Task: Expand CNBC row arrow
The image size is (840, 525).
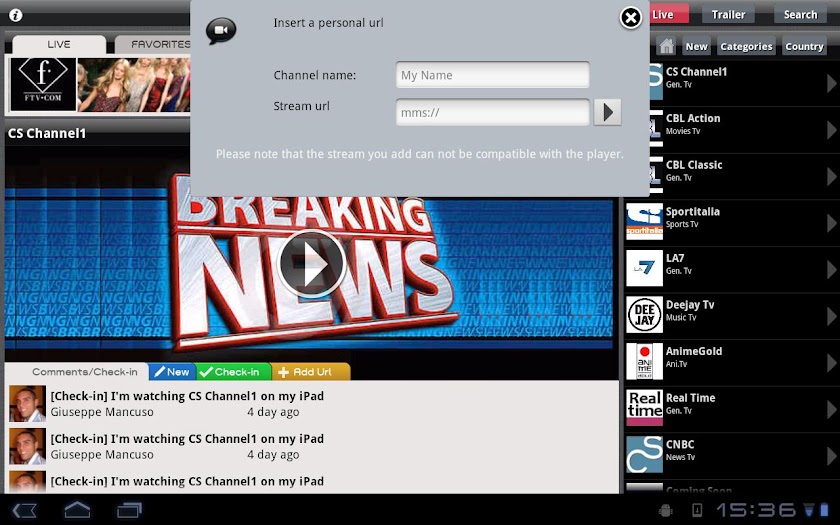Action: 831,456
